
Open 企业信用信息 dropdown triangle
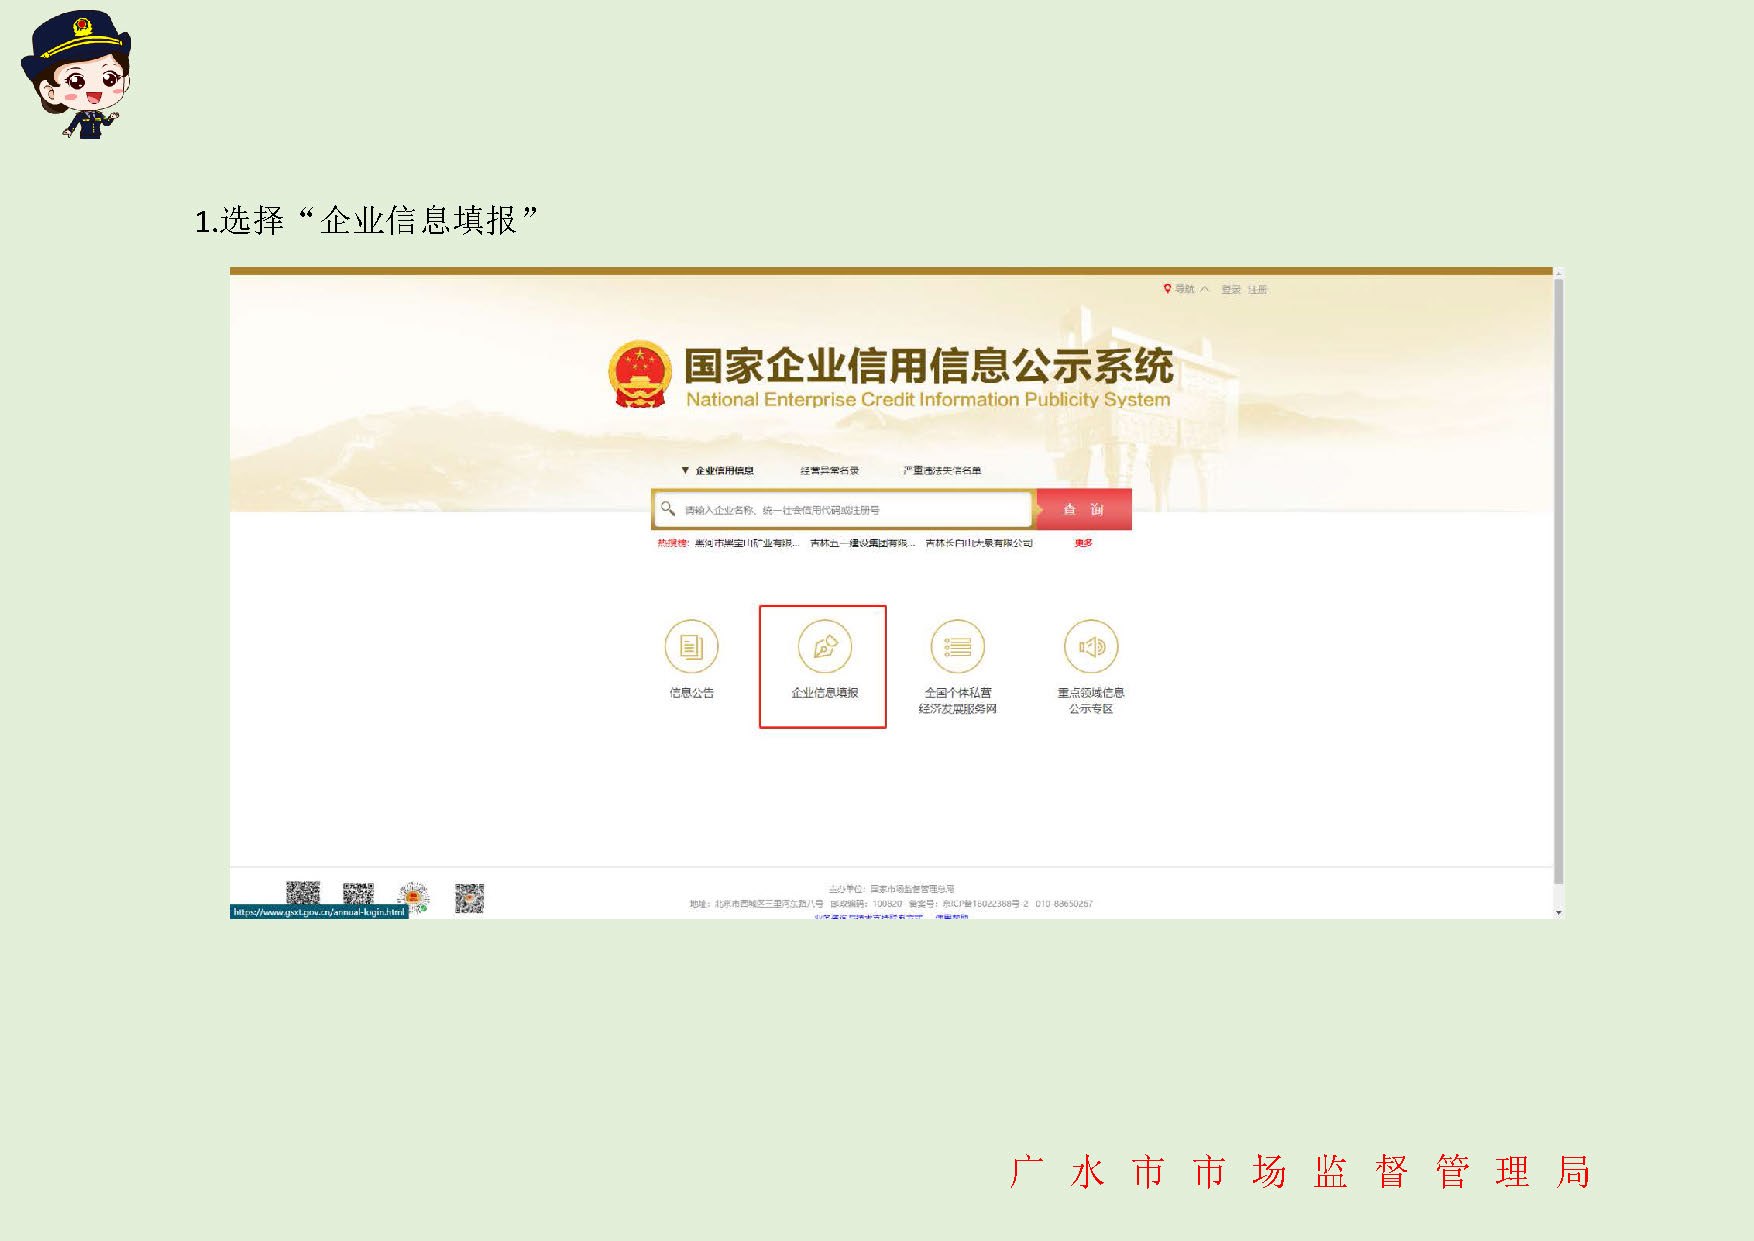(x=685, y=470)
